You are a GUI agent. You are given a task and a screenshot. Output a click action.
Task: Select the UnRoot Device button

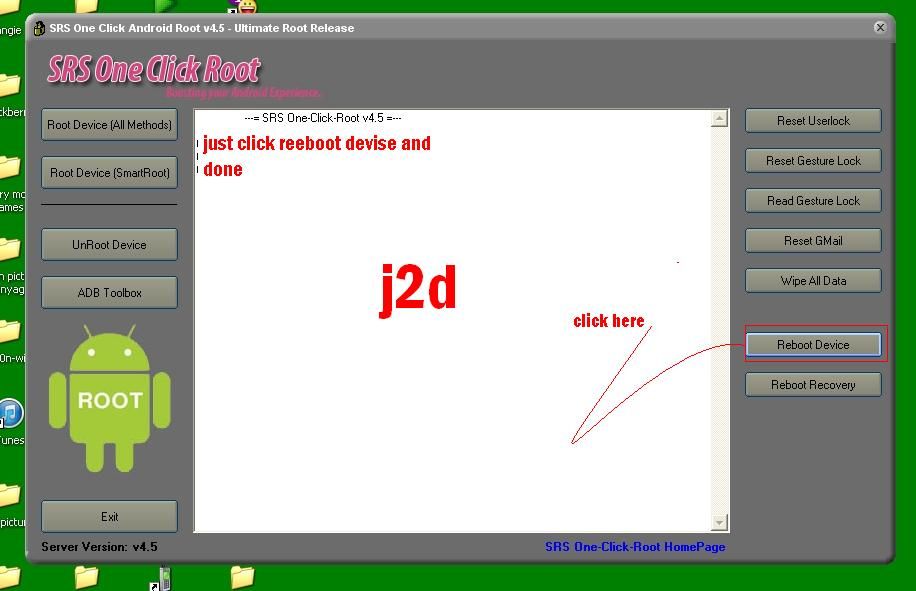109,245
